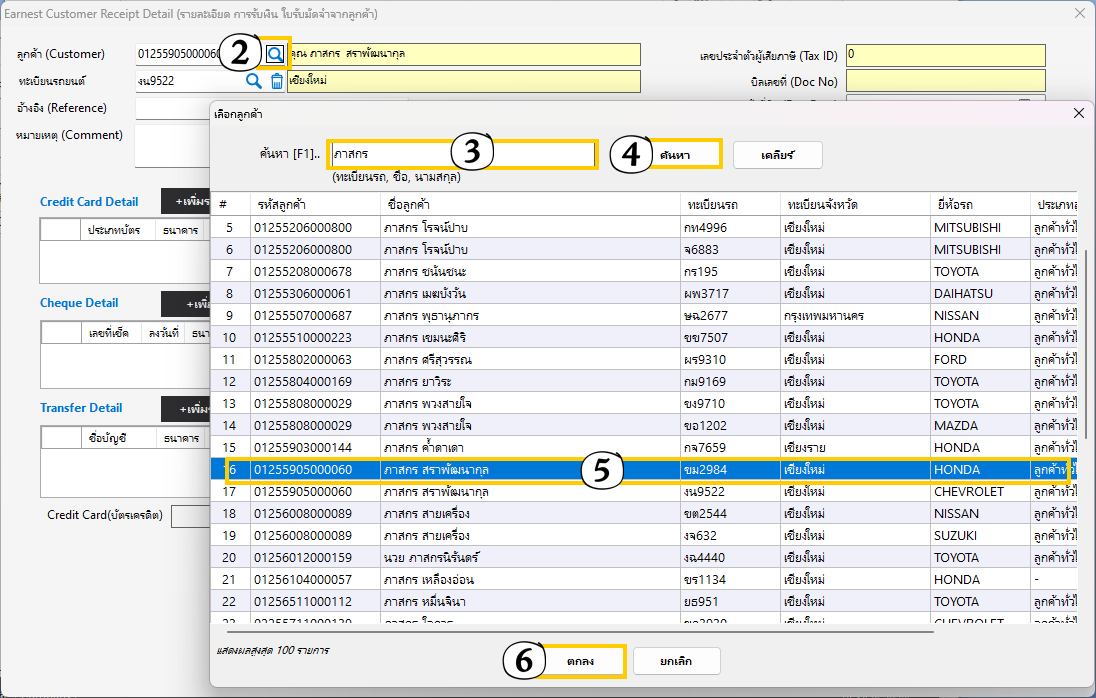Click the license plate search magnifier icon
Image resolution: width=1096 pixels, height=698 pixels.
254,81
